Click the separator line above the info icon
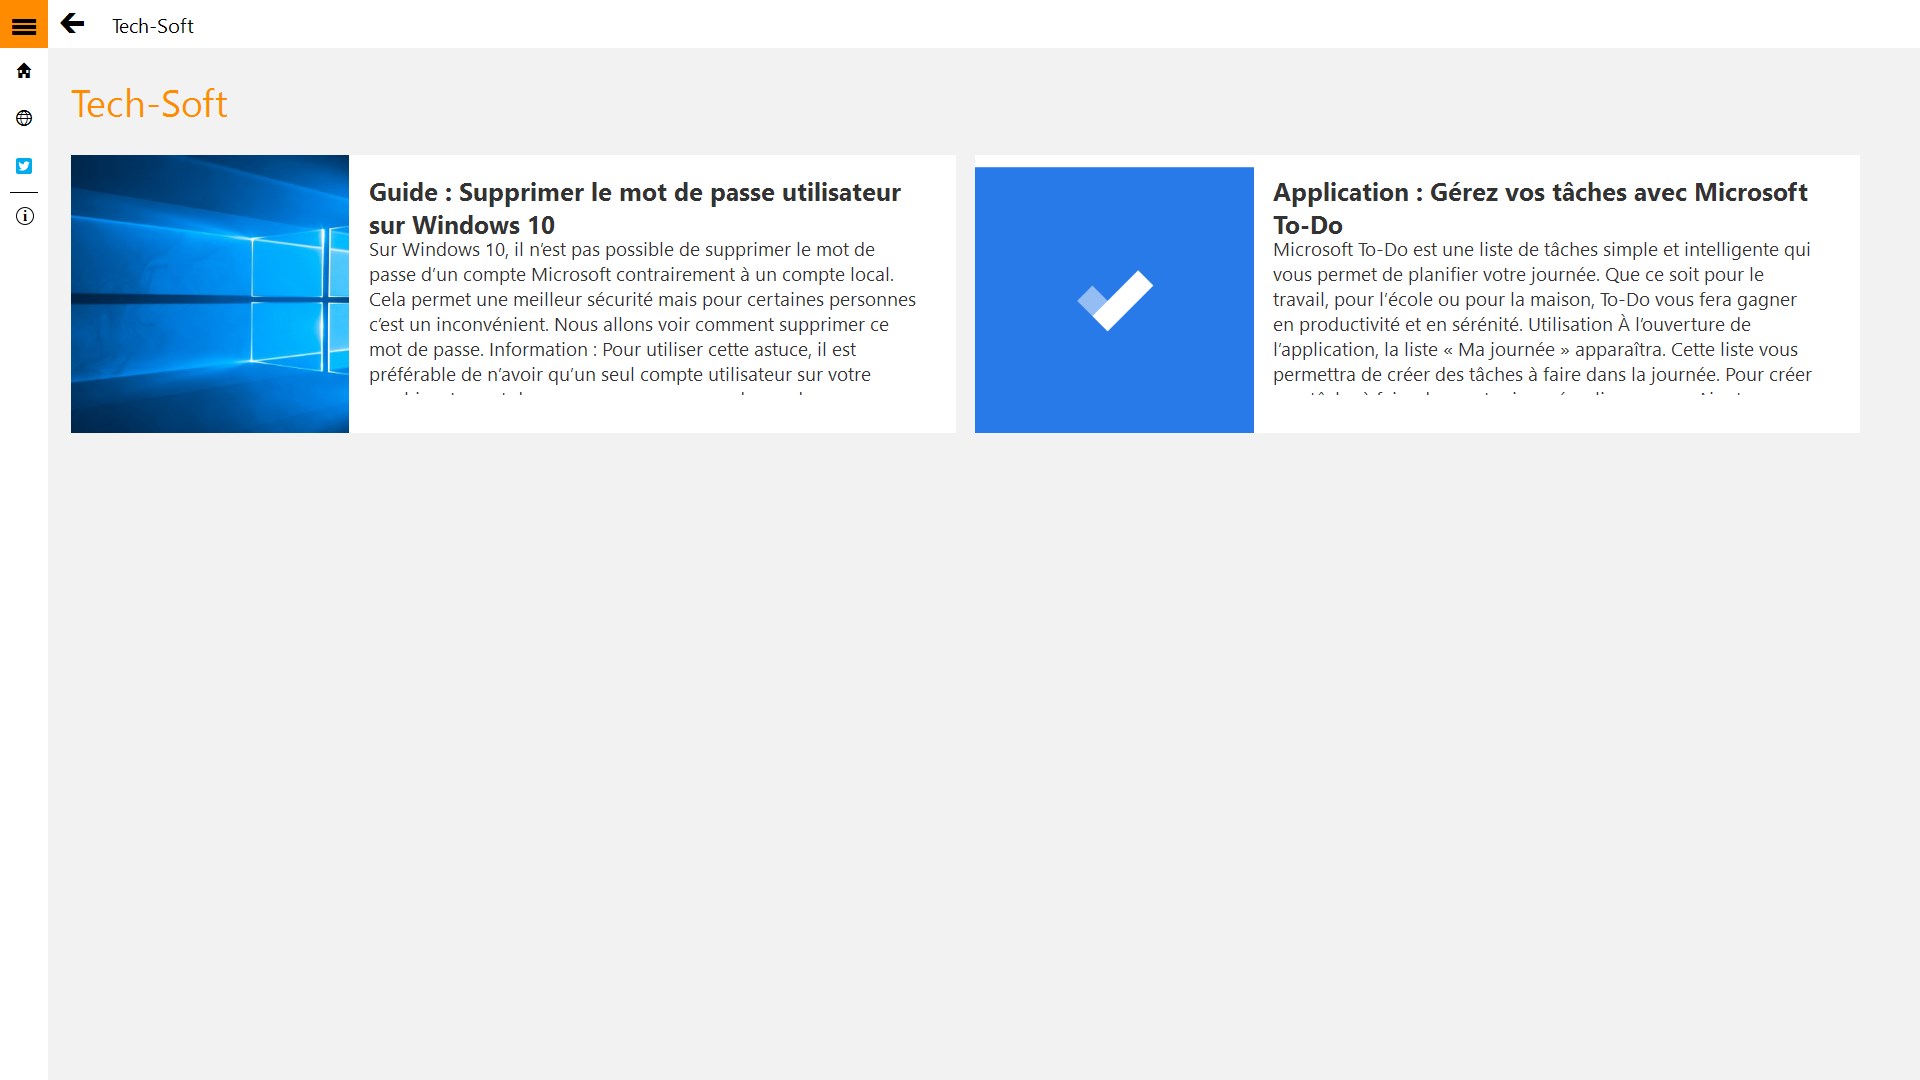 [x=24, y=192]
